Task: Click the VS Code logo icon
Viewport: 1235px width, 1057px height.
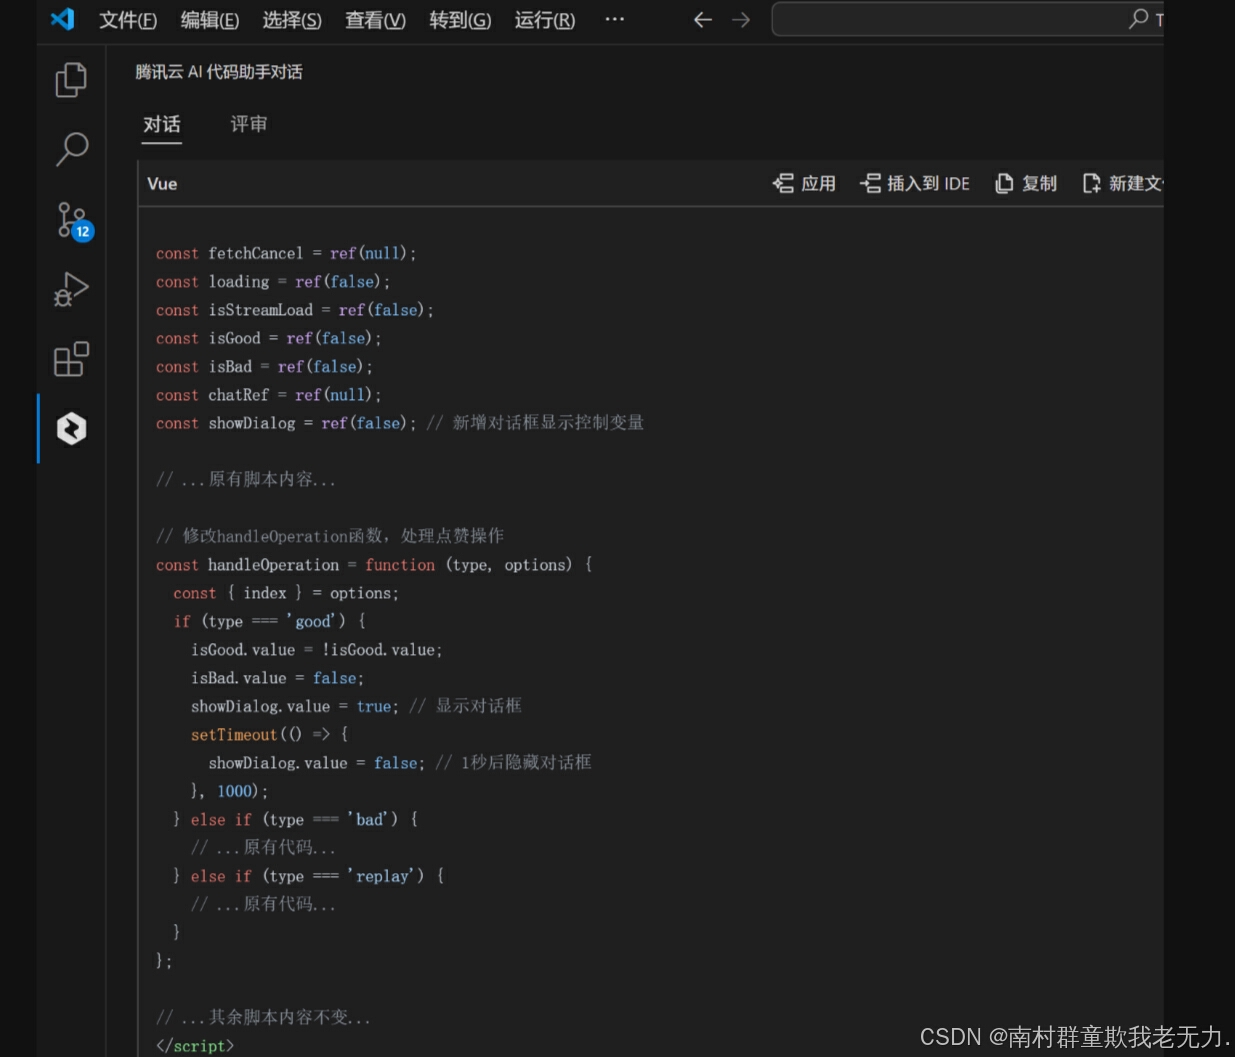Action: (62, 19)
